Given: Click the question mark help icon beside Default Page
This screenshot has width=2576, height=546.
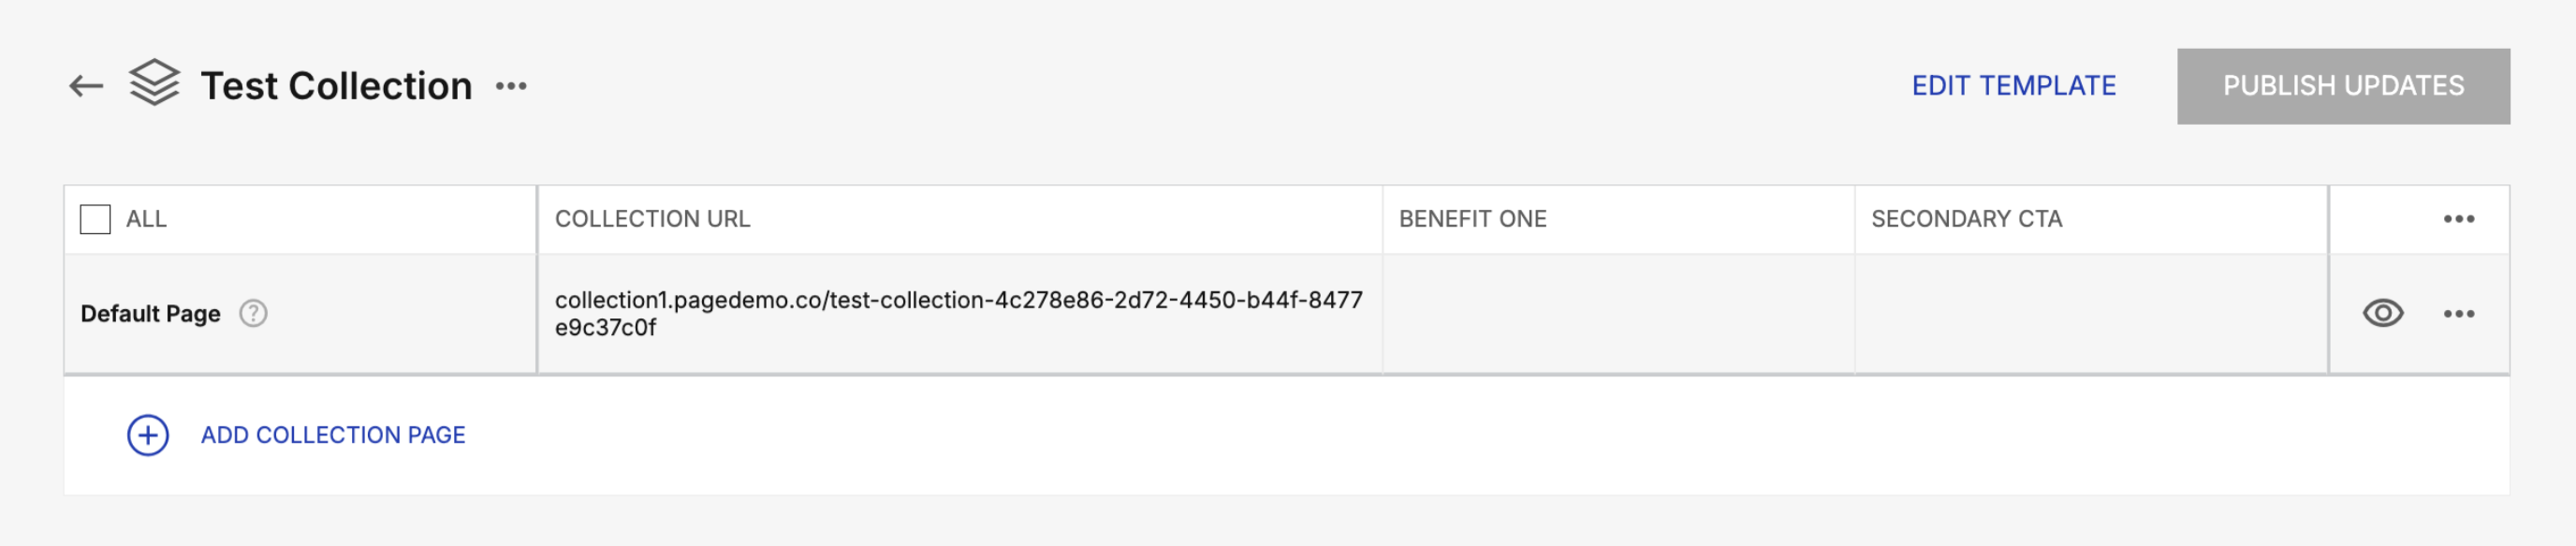Looking at the screenshot, I should 253,313.
